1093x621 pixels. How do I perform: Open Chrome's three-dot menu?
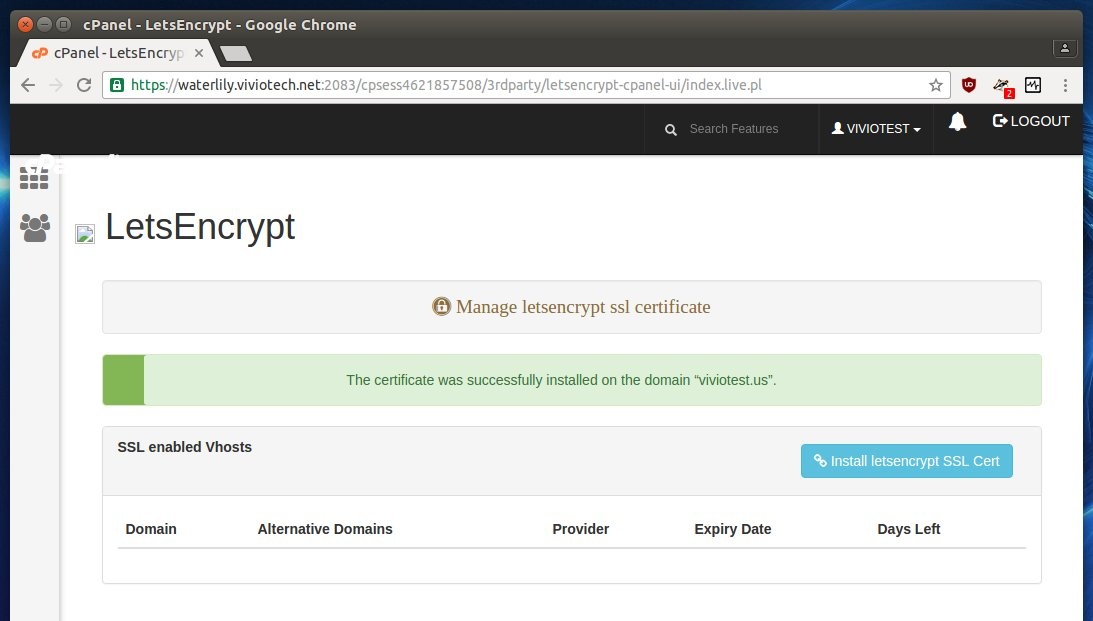1065,86
